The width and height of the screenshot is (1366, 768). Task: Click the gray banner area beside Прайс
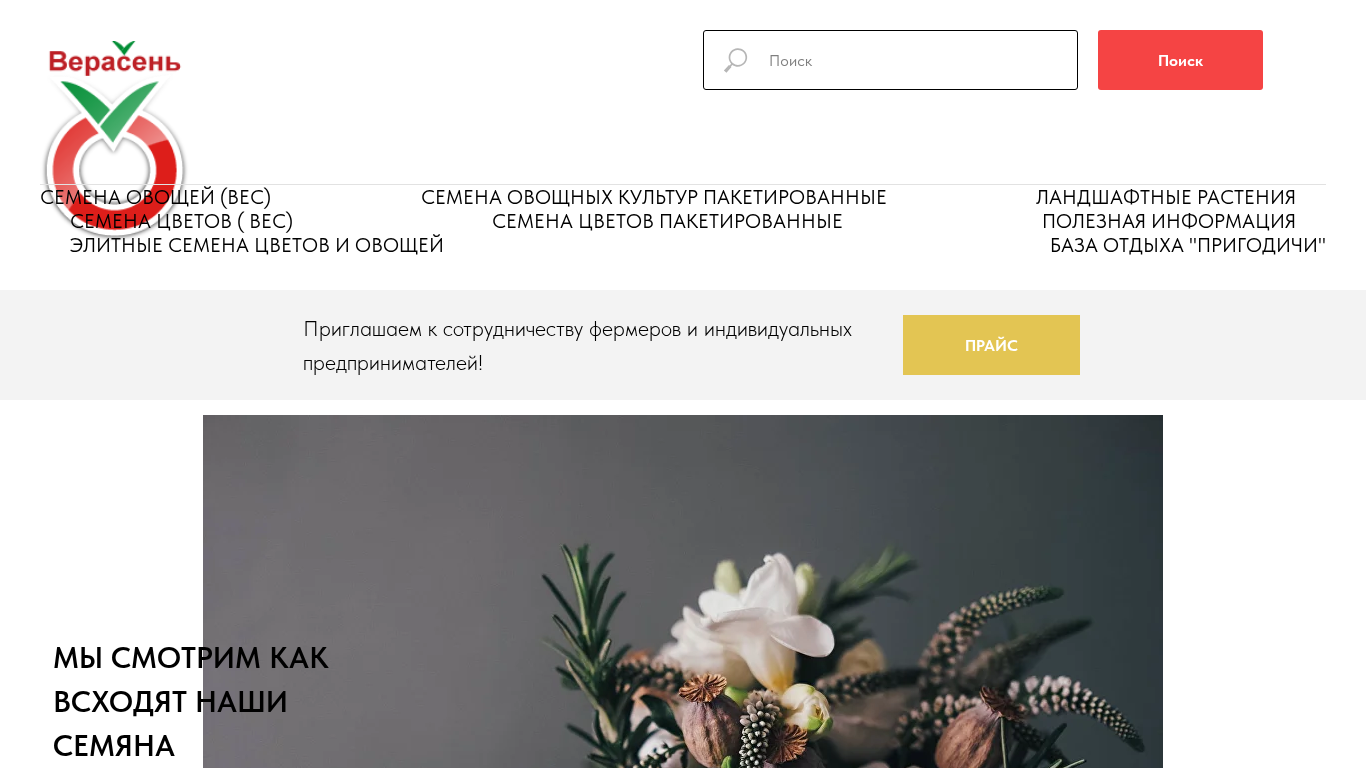pos(1222,345)
